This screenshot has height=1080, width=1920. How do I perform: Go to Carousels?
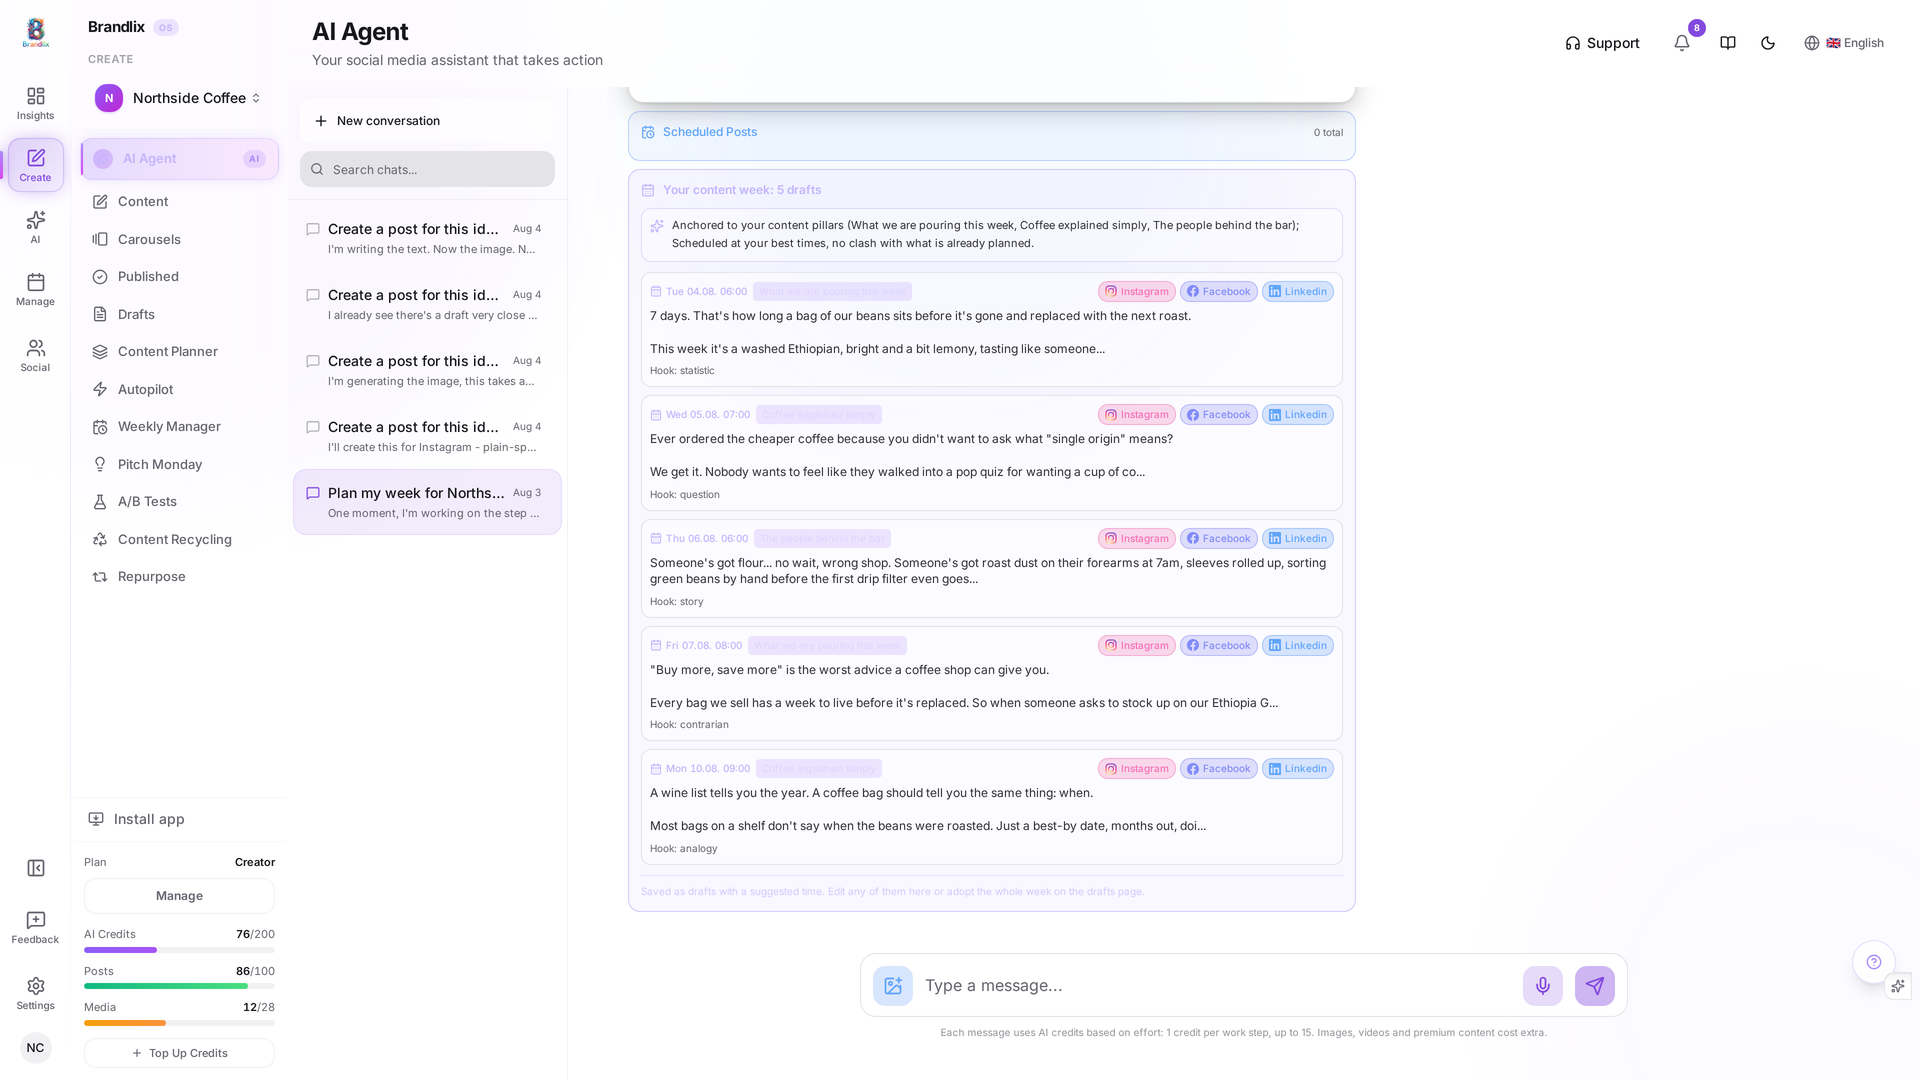[180, 239]
